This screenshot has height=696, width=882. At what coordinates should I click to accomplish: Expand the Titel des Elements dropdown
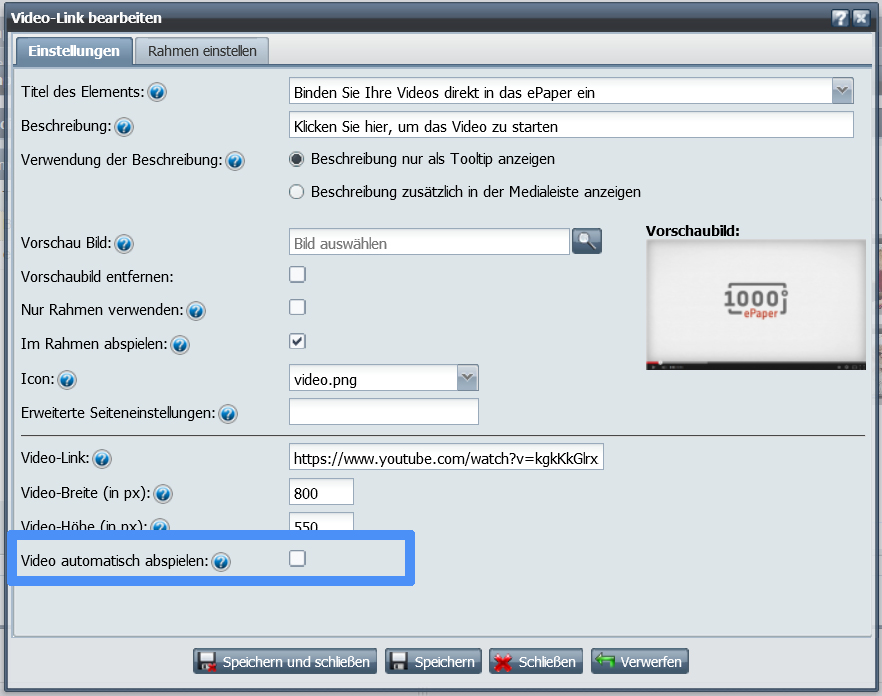tap(842, 91)
